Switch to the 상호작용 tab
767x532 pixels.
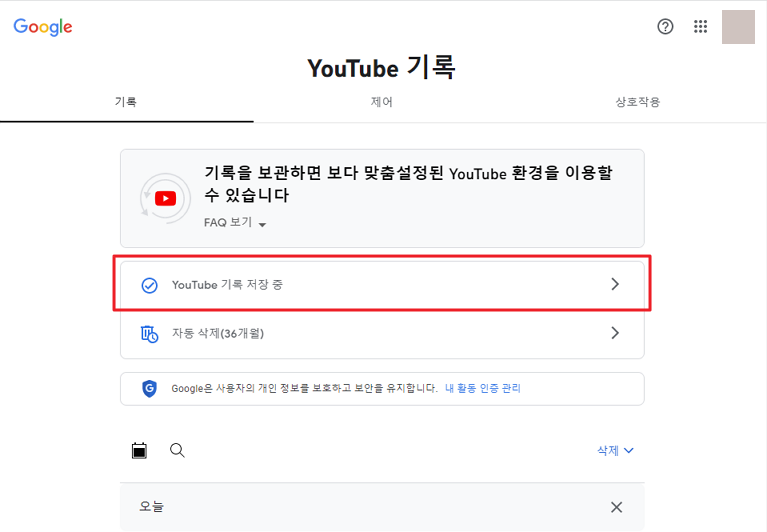638,102
